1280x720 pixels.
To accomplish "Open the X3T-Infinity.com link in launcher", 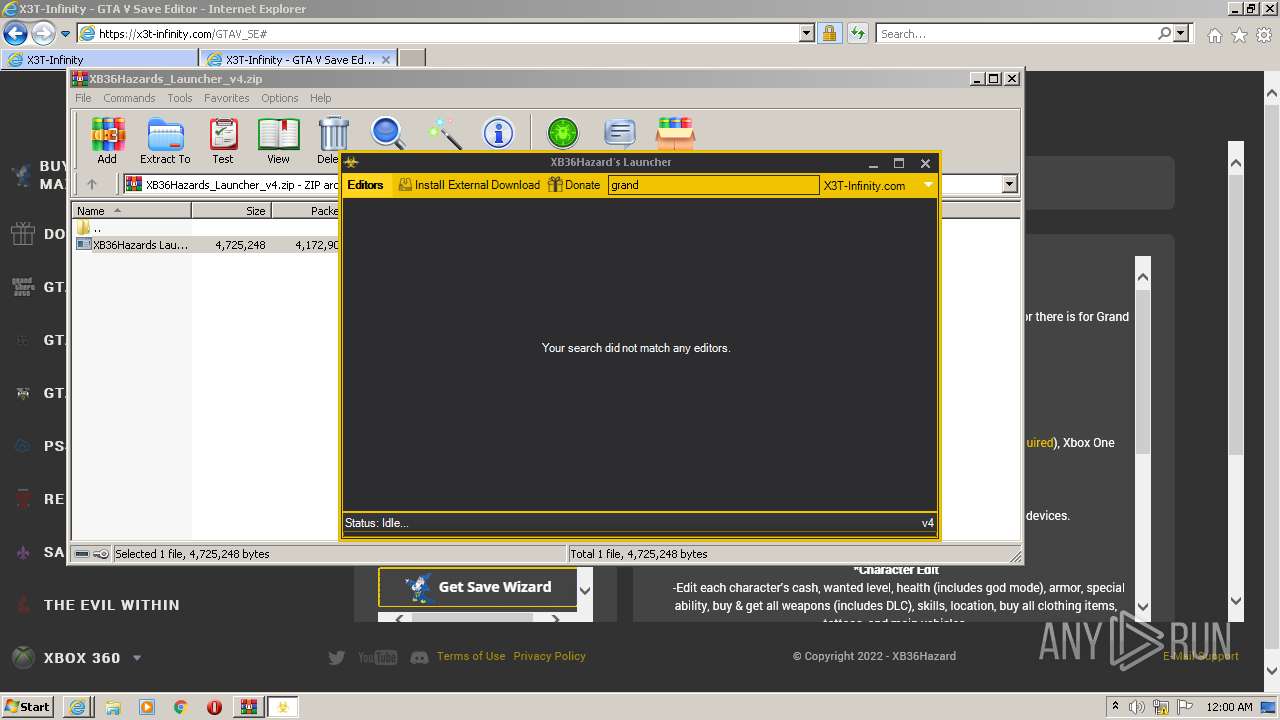I will (864, 185).
